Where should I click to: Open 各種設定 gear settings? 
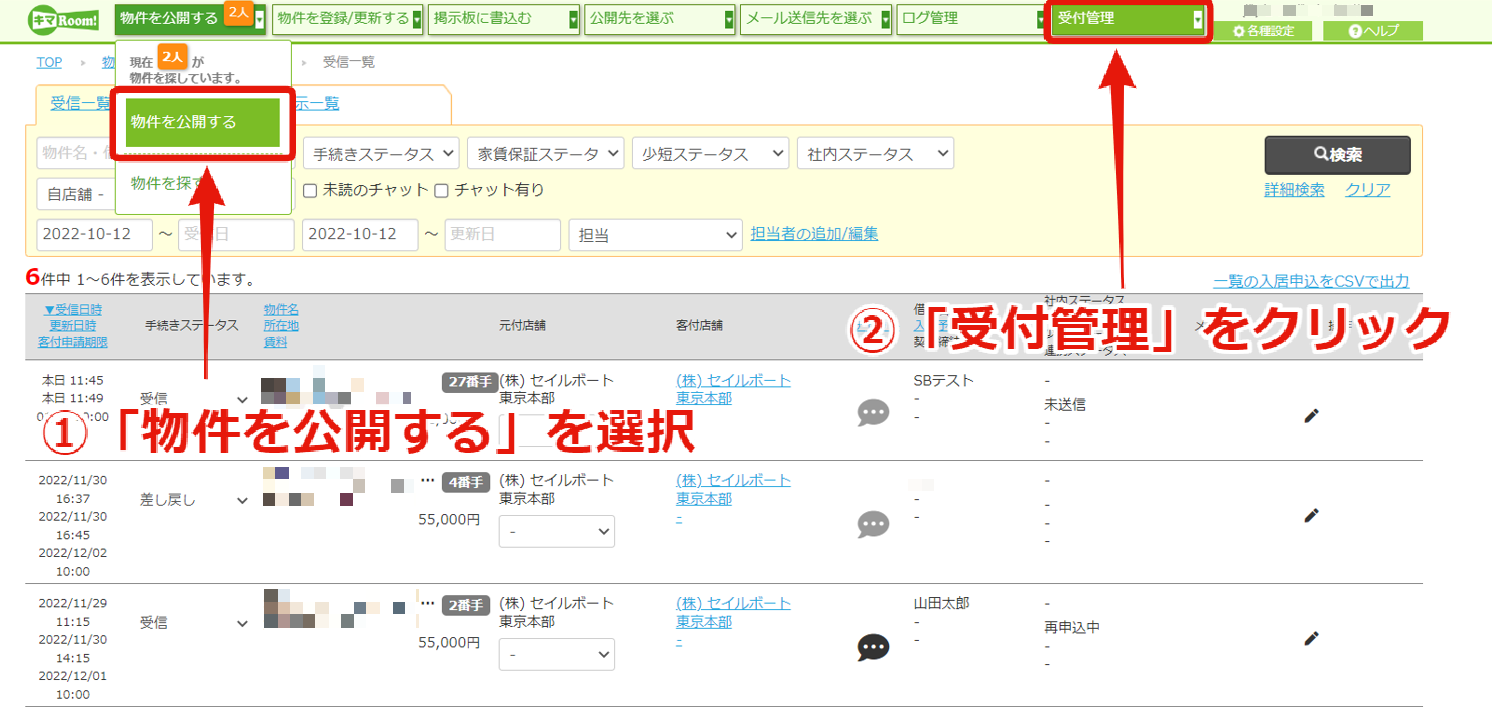(x=1264, y=31)
